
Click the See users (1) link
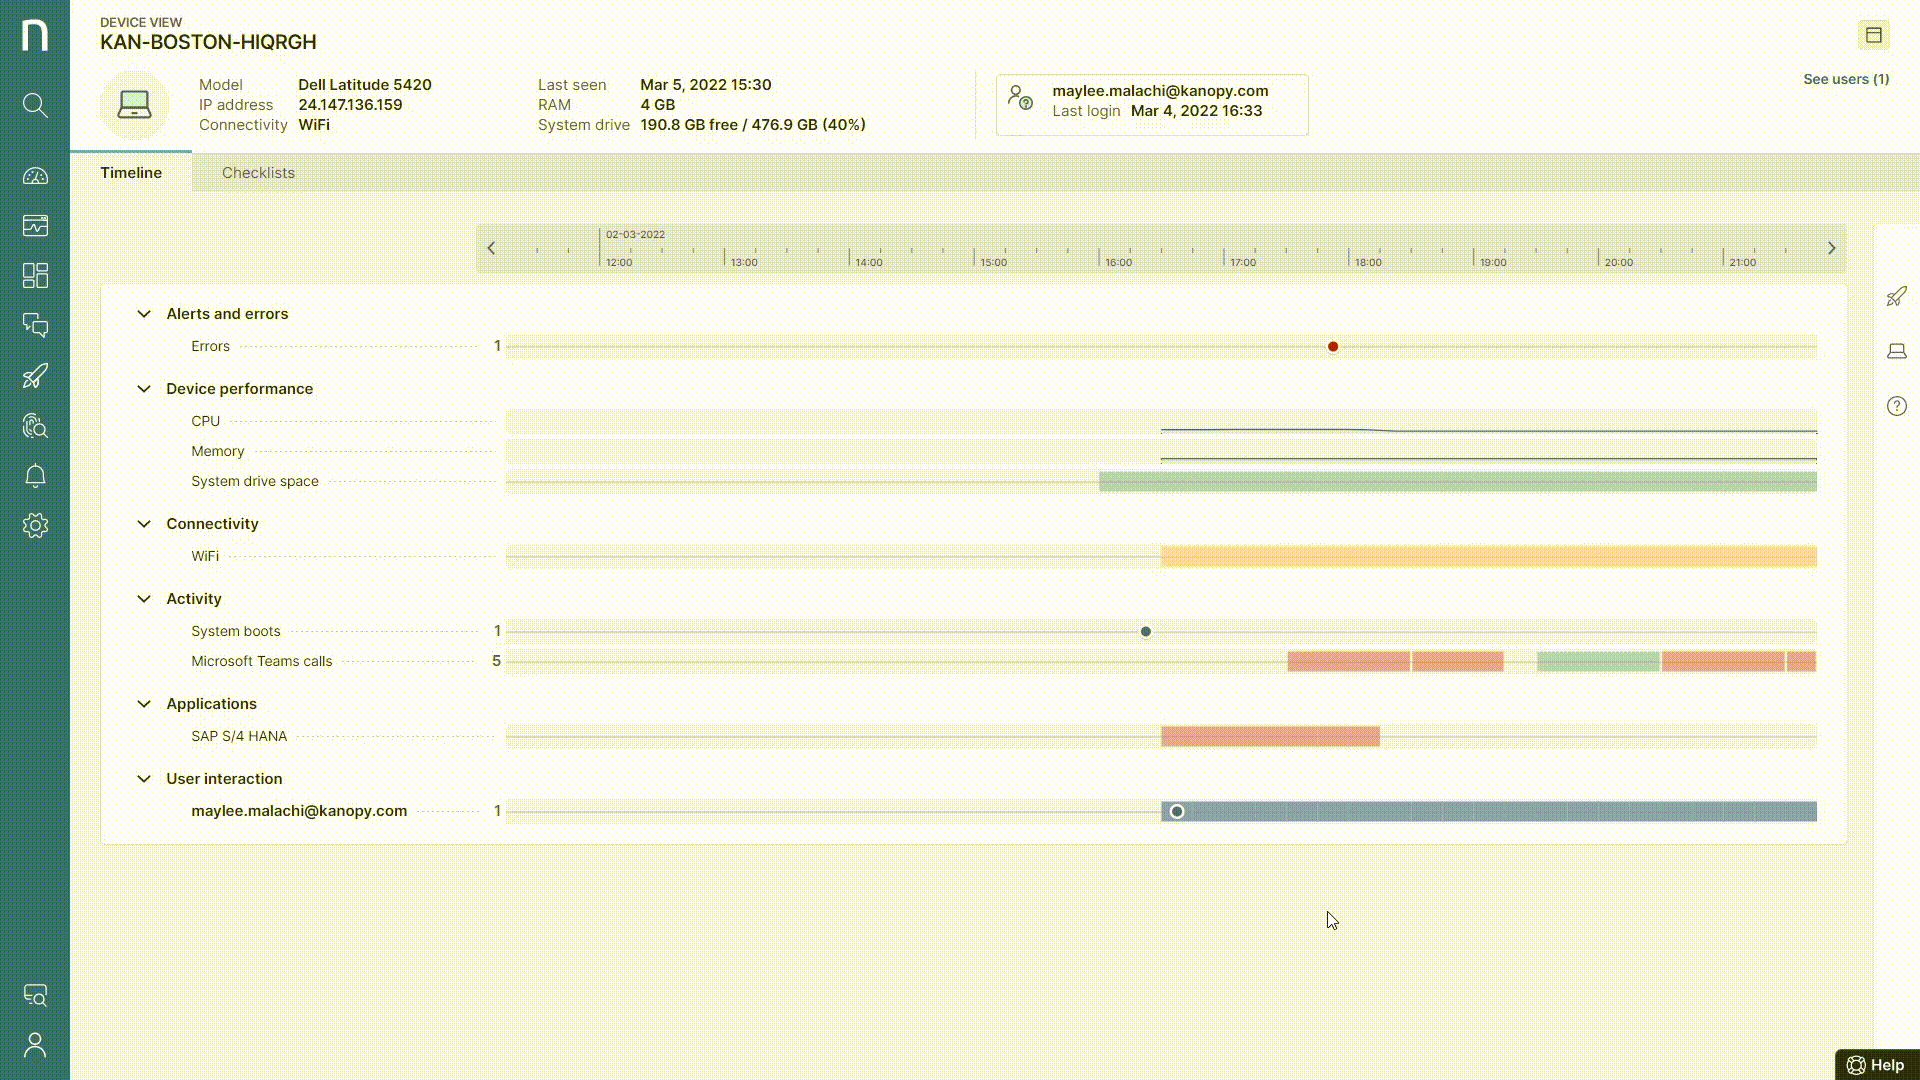[1845, 79]
